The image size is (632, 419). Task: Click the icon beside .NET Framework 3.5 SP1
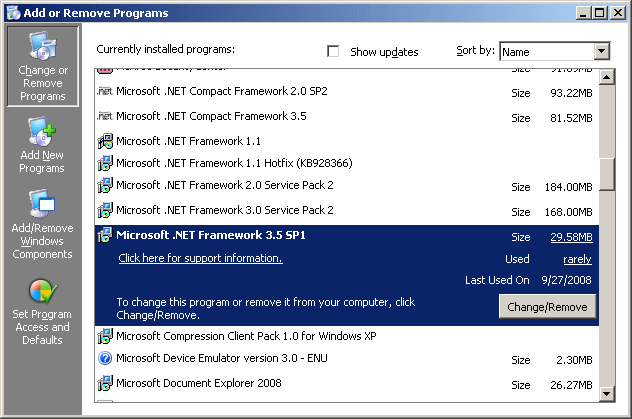[105, 235]
